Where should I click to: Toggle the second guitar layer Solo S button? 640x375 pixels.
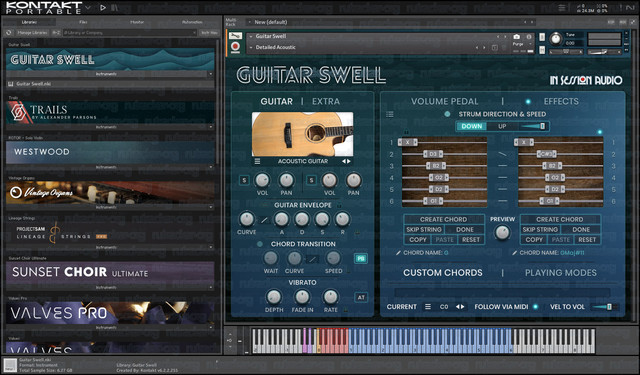point(311,180)
